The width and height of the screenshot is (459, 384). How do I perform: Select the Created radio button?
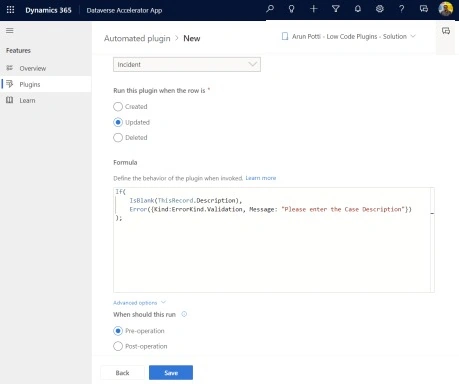coord(118,107)
